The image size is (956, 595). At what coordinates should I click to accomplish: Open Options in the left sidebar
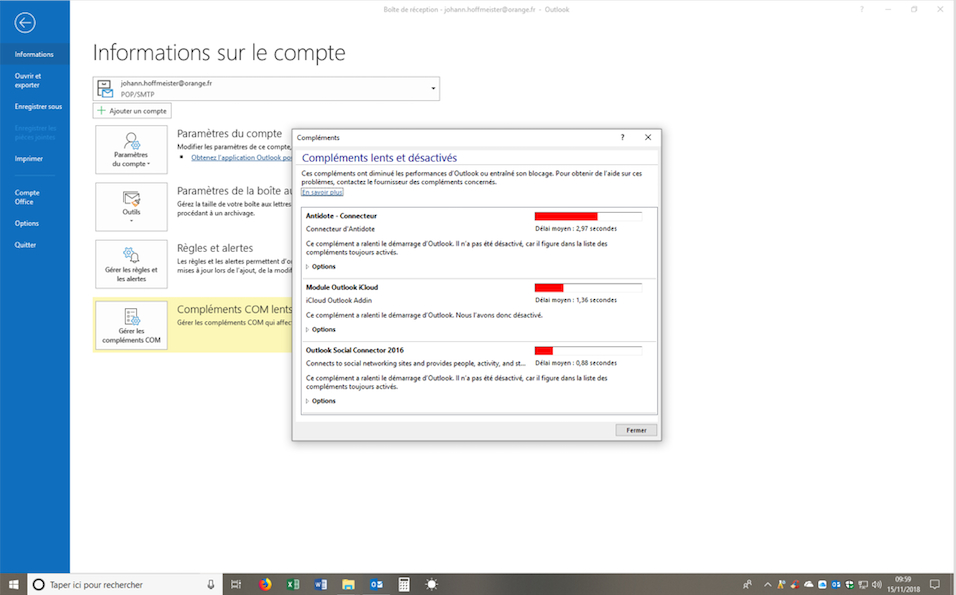(x=27, y=223)
